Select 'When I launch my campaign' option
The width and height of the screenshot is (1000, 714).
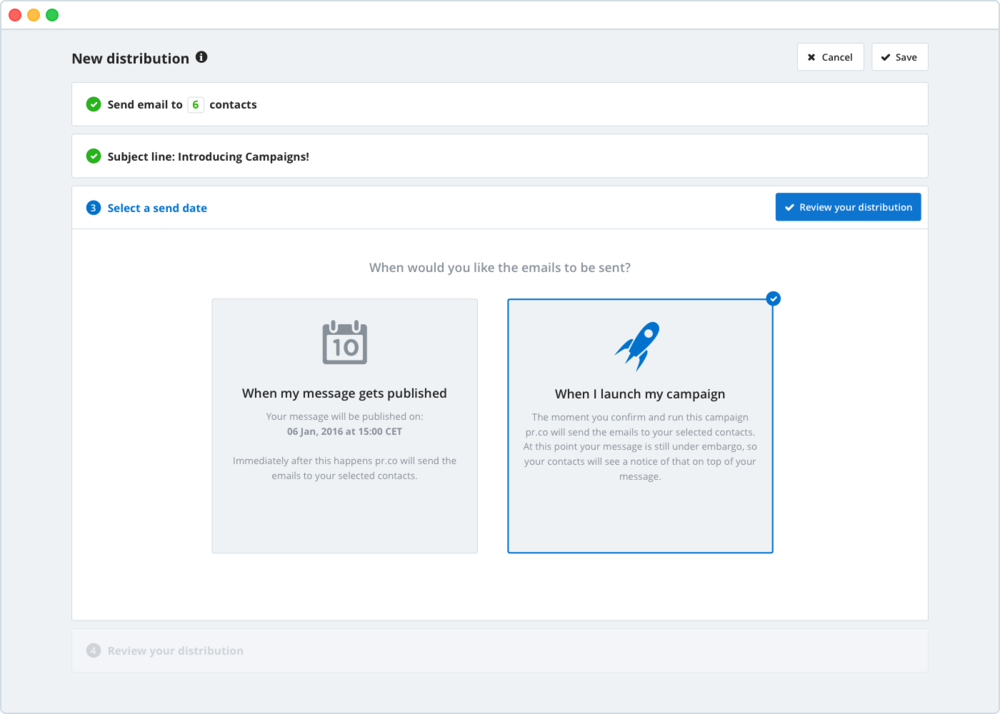640,426
